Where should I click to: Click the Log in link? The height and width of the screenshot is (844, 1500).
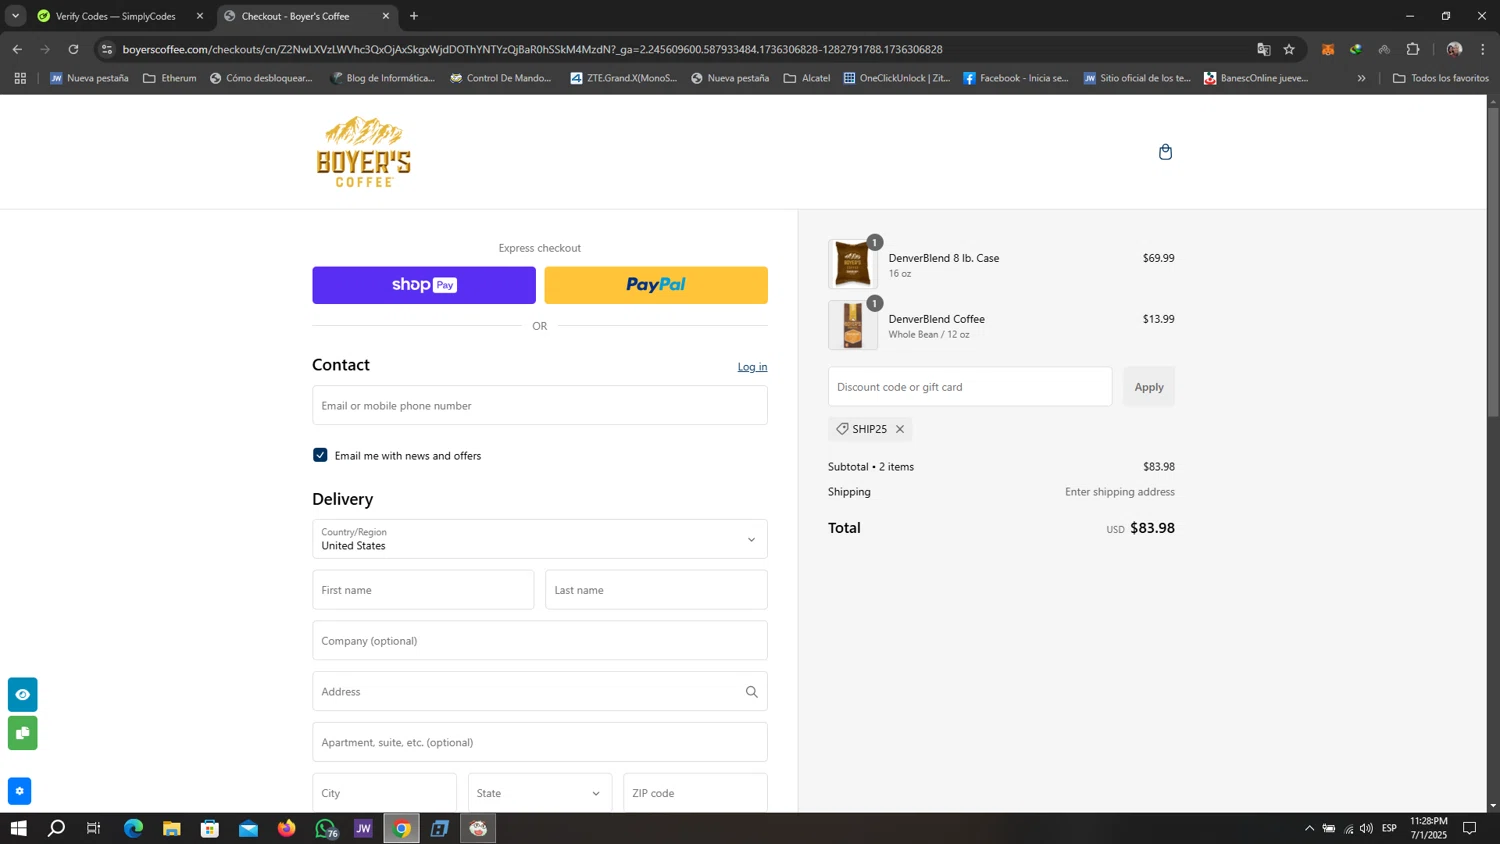coord(752,367)
